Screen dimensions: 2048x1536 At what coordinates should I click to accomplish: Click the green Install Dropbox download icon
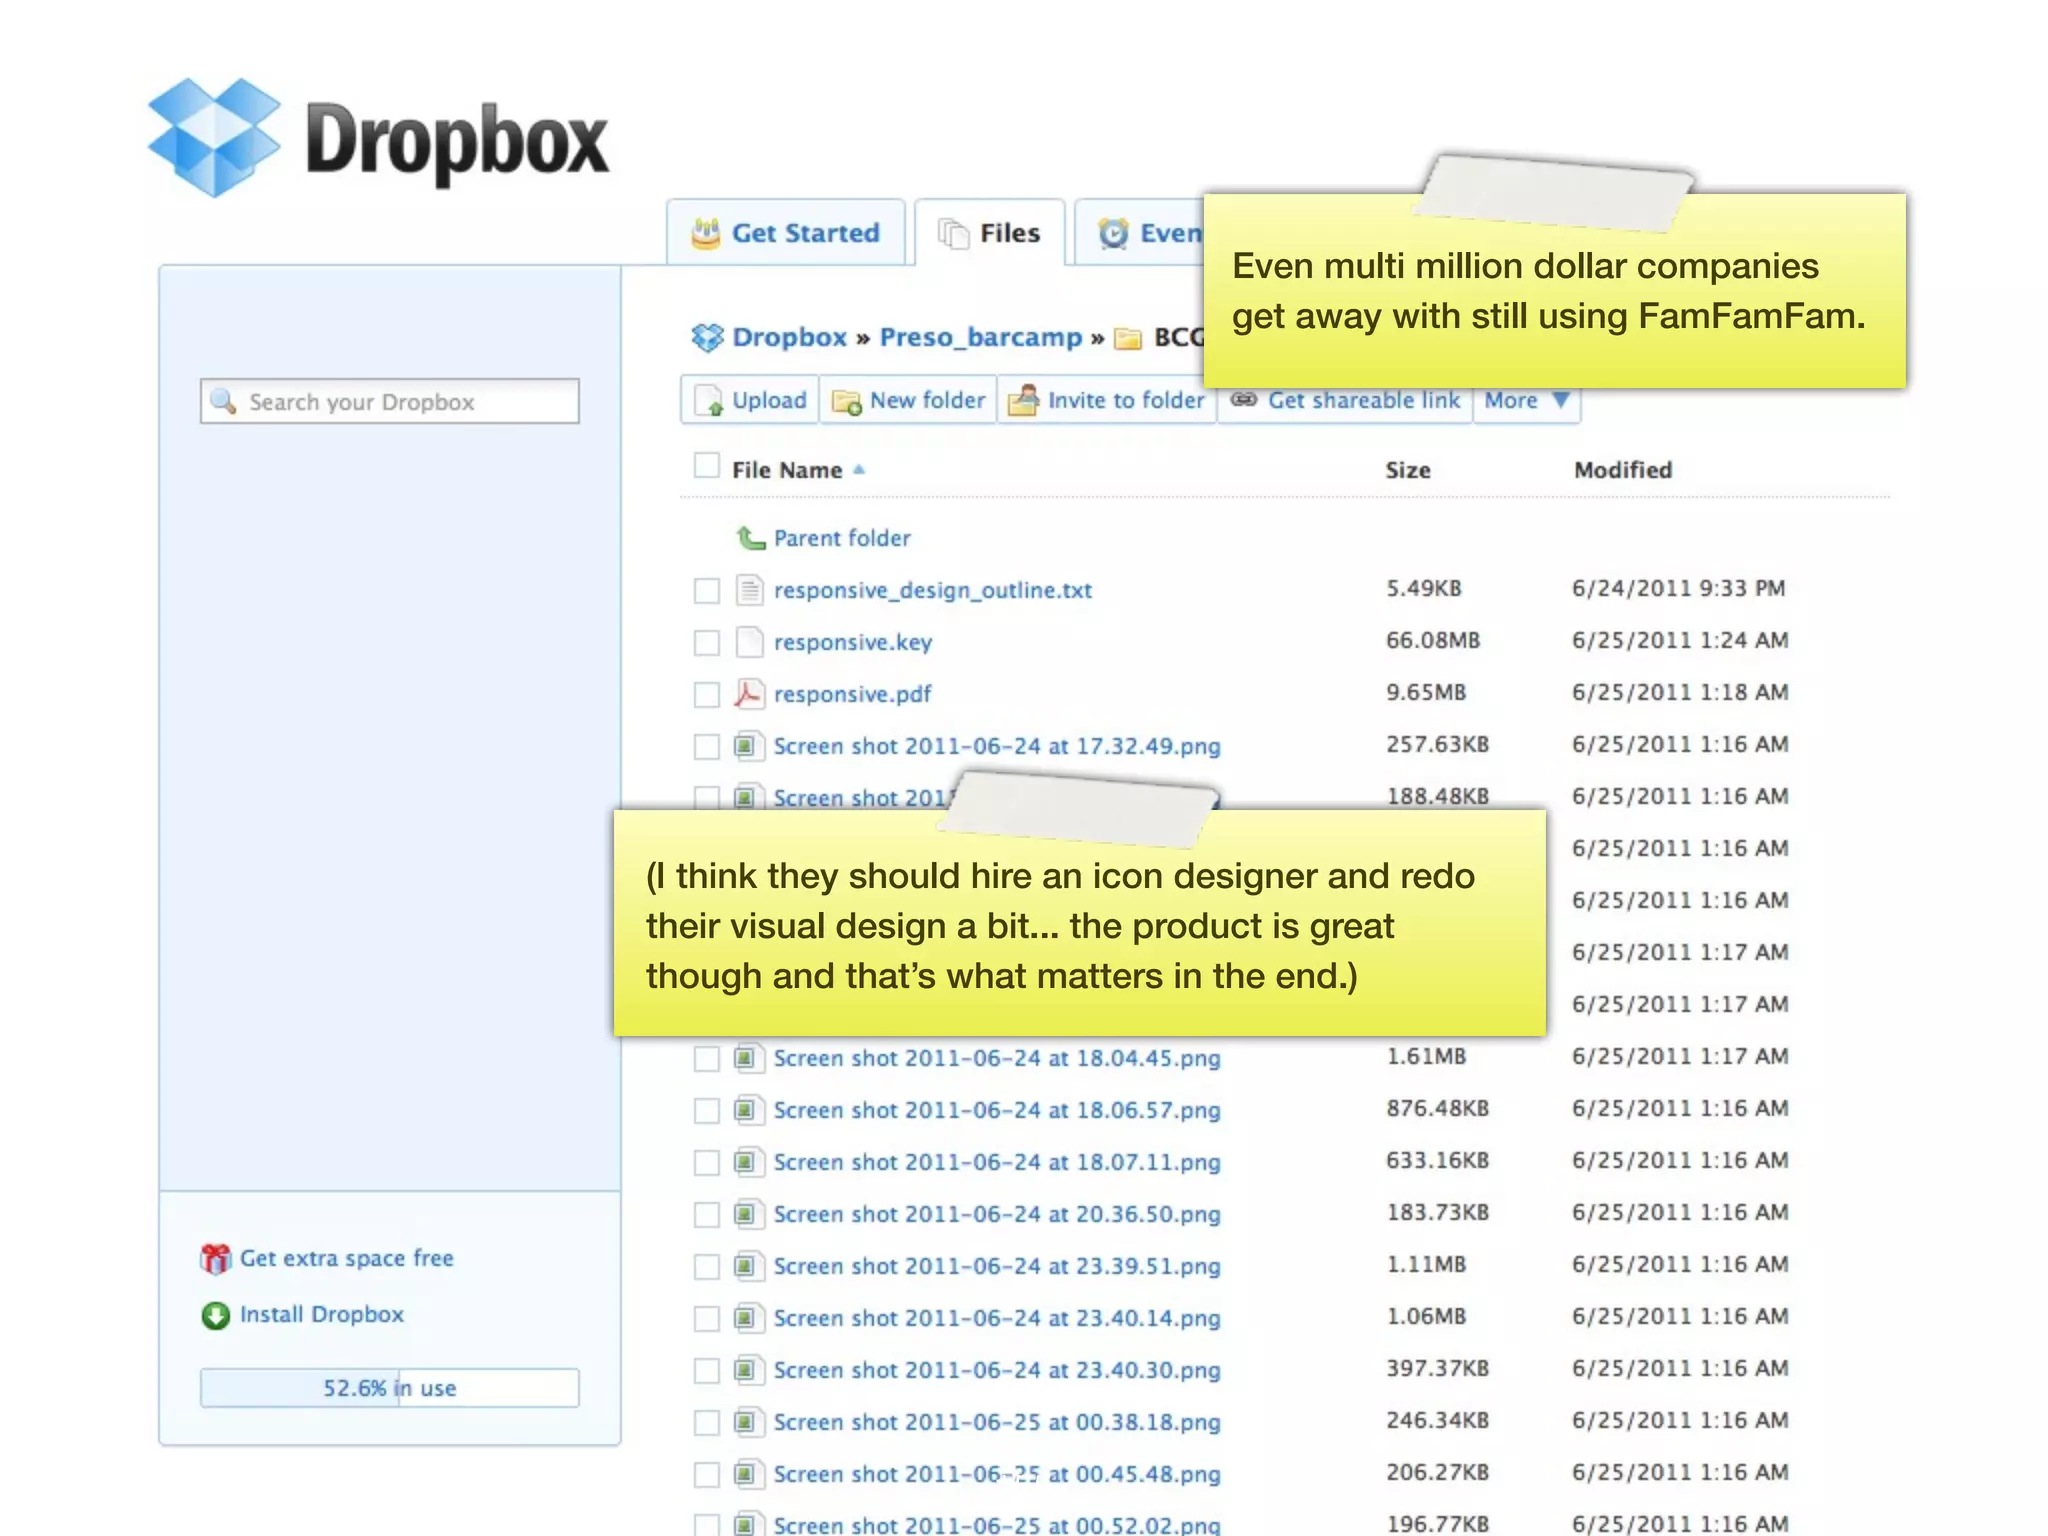click(x=215, y=1315)
